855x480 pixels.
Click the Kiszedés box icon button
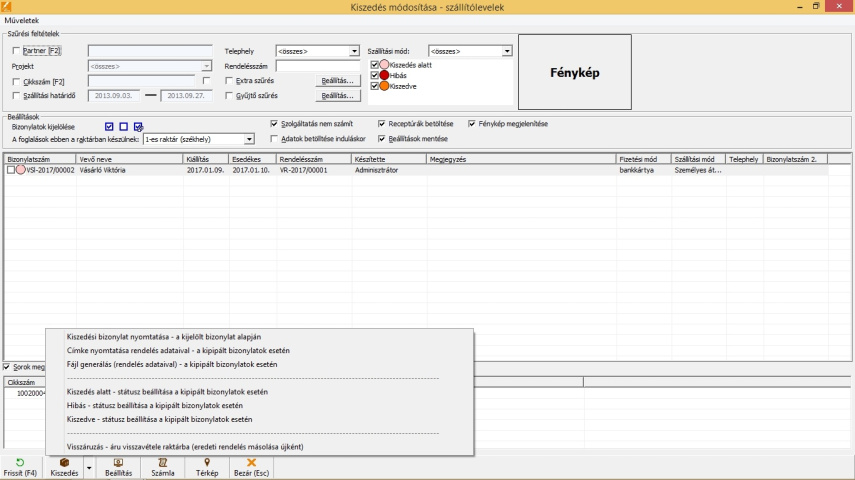point(64,462)
